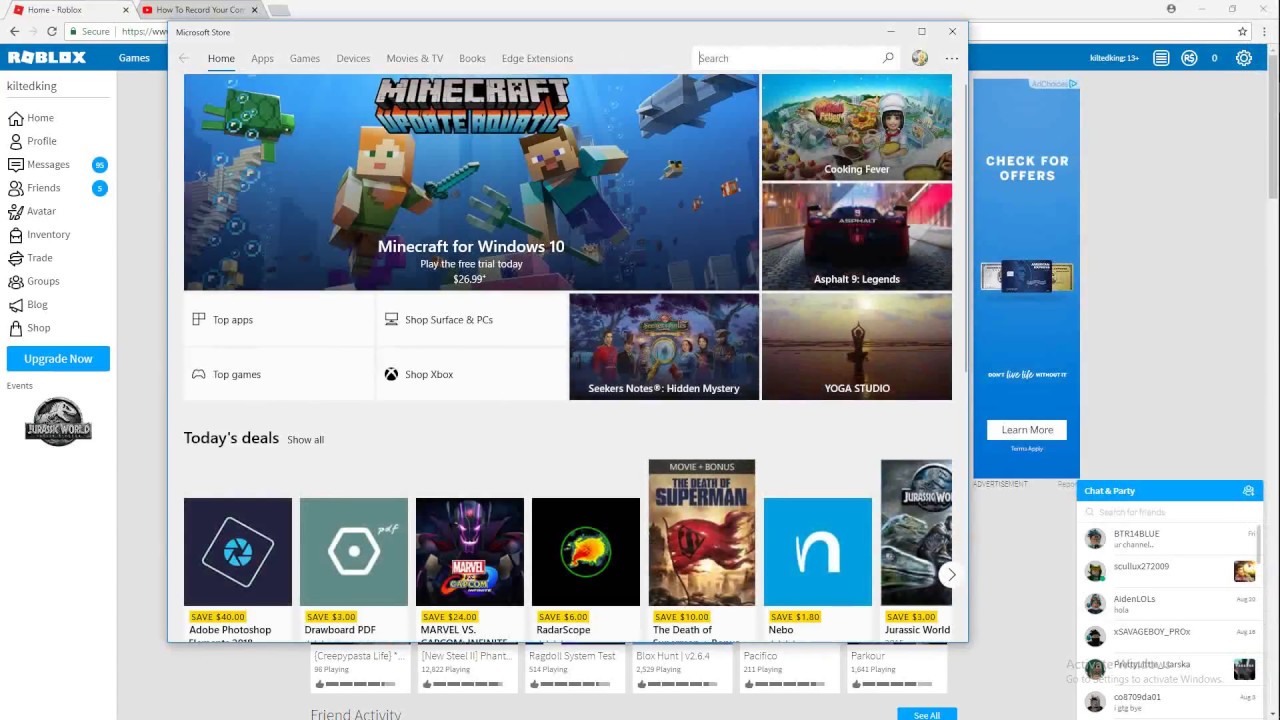Click the Shop bag icon in sidebar
Image resolution: width=1280 pixels, height=720 pixels.
pos(16,328)
